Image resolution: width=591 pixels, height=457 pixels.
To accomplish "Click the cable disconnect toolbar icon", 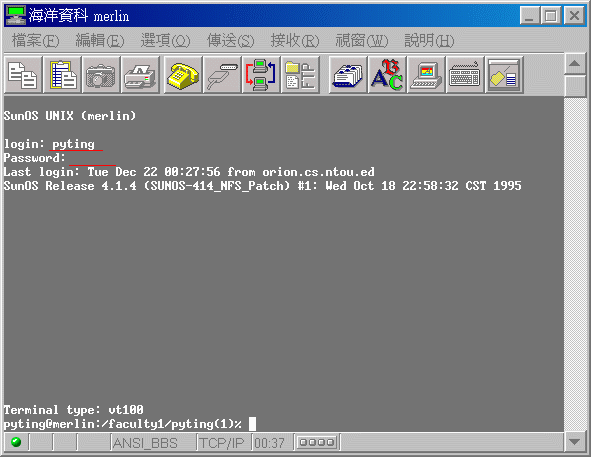I will pyautogui.click(x=222, y=75).
